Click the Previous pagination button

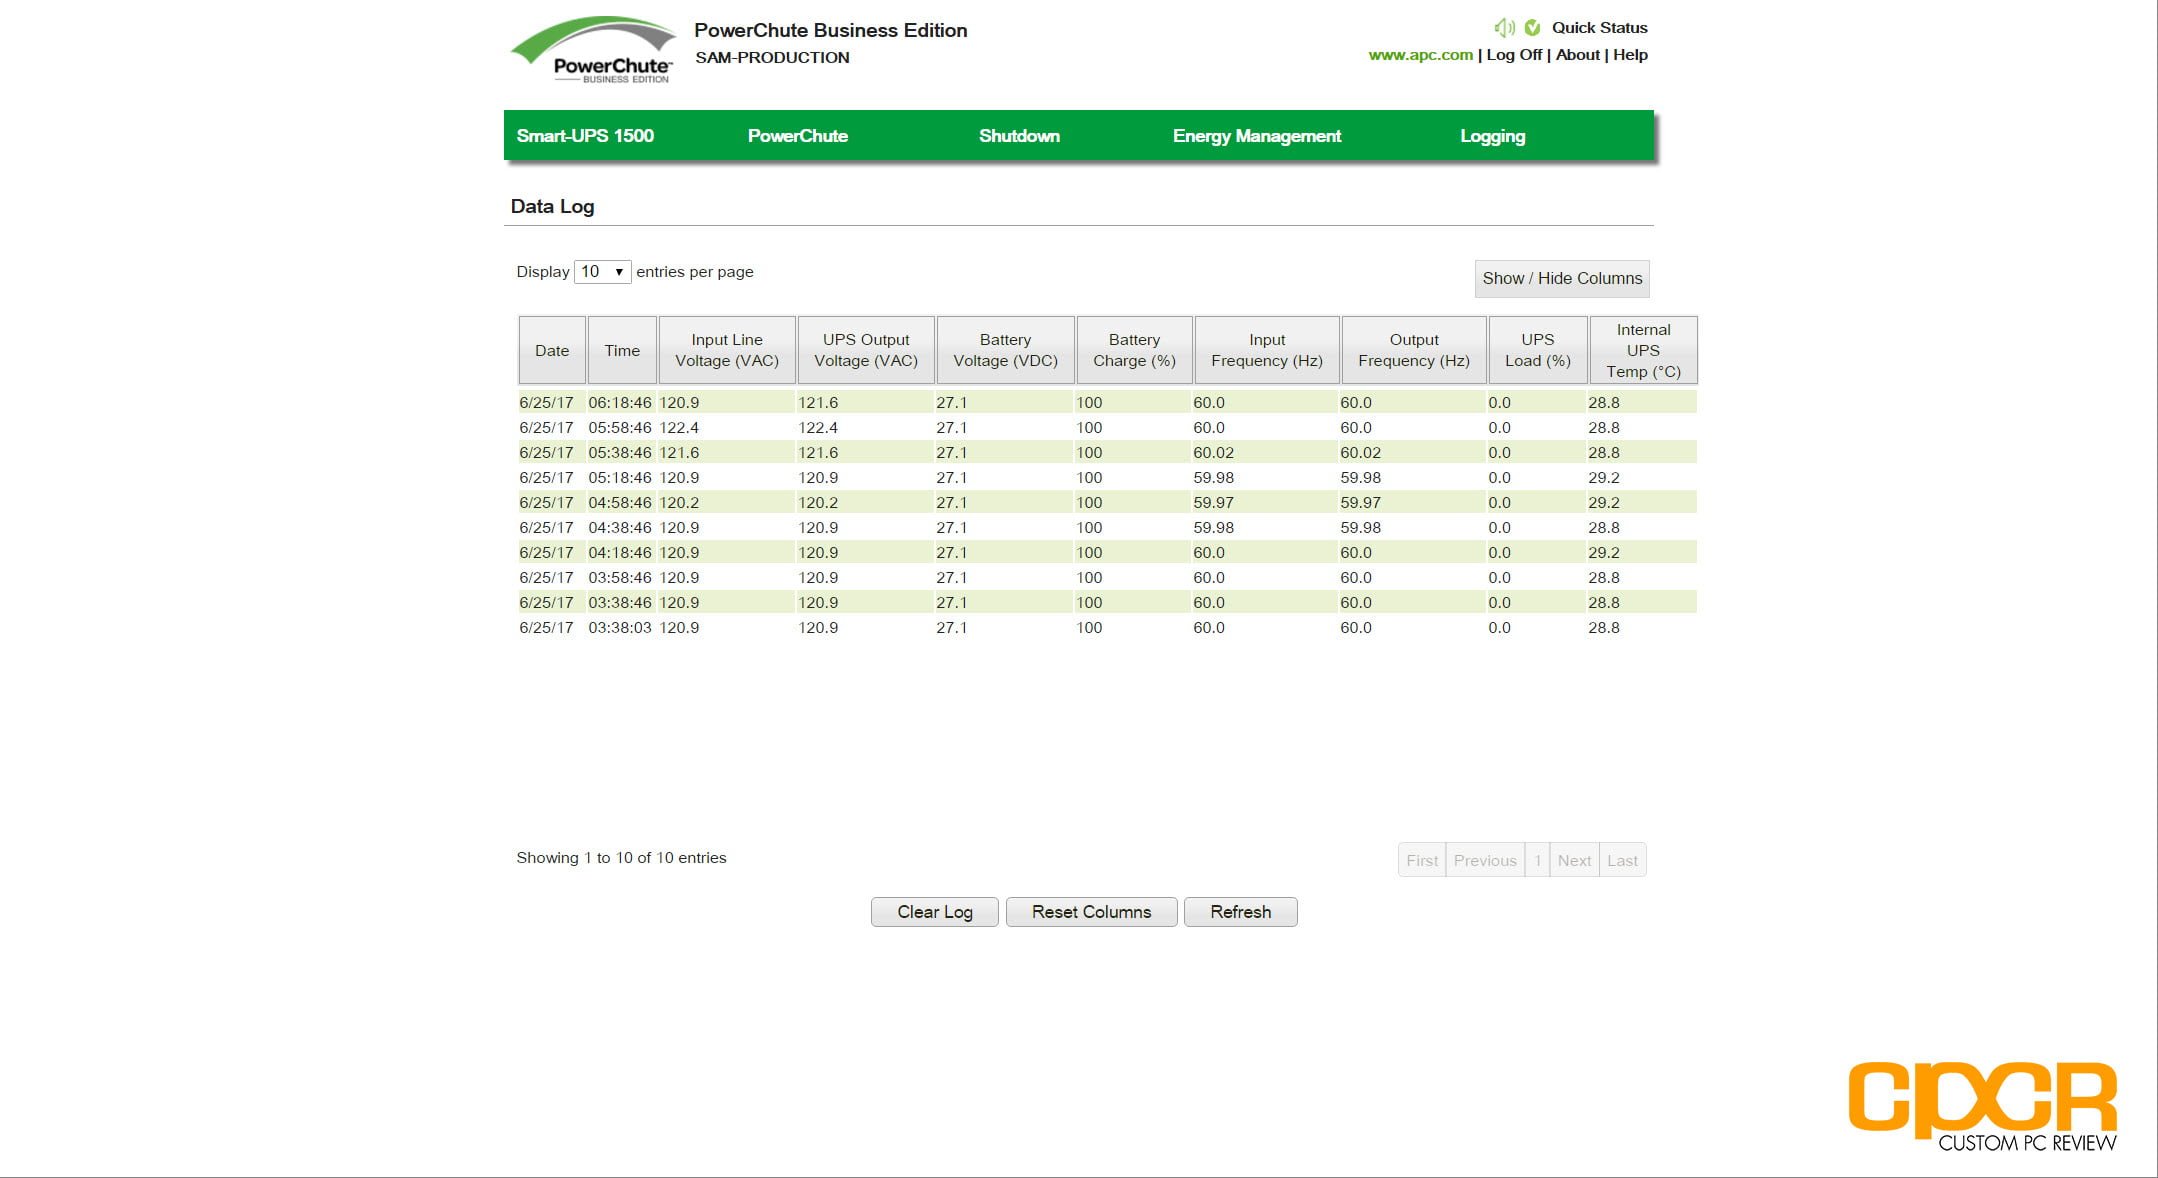[x=1485, y=860]
